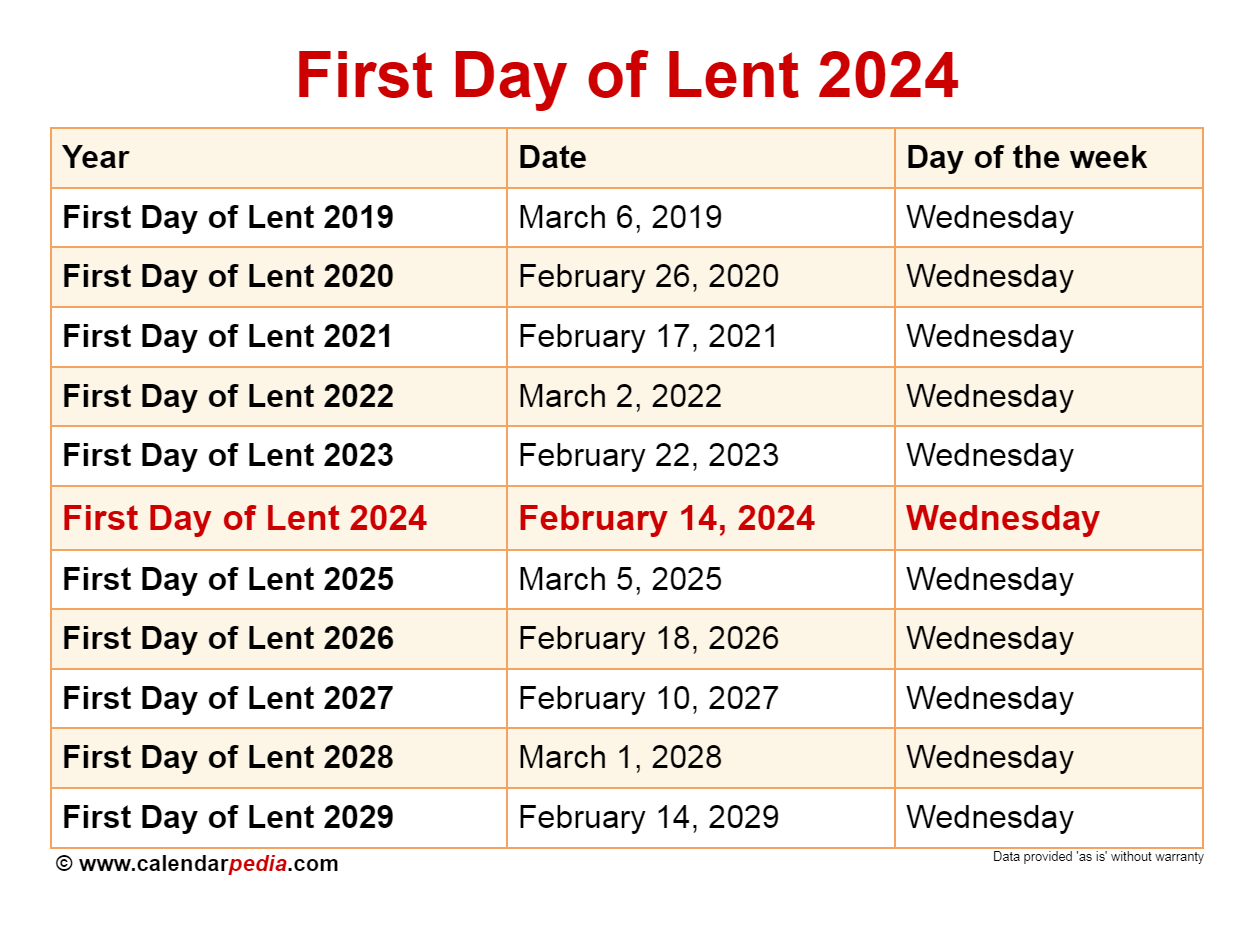Click the 'First Day of Lent 2026' row label
Image resolution: width=1254 pixels, height=925 pixels.
[x=228, y=638]
